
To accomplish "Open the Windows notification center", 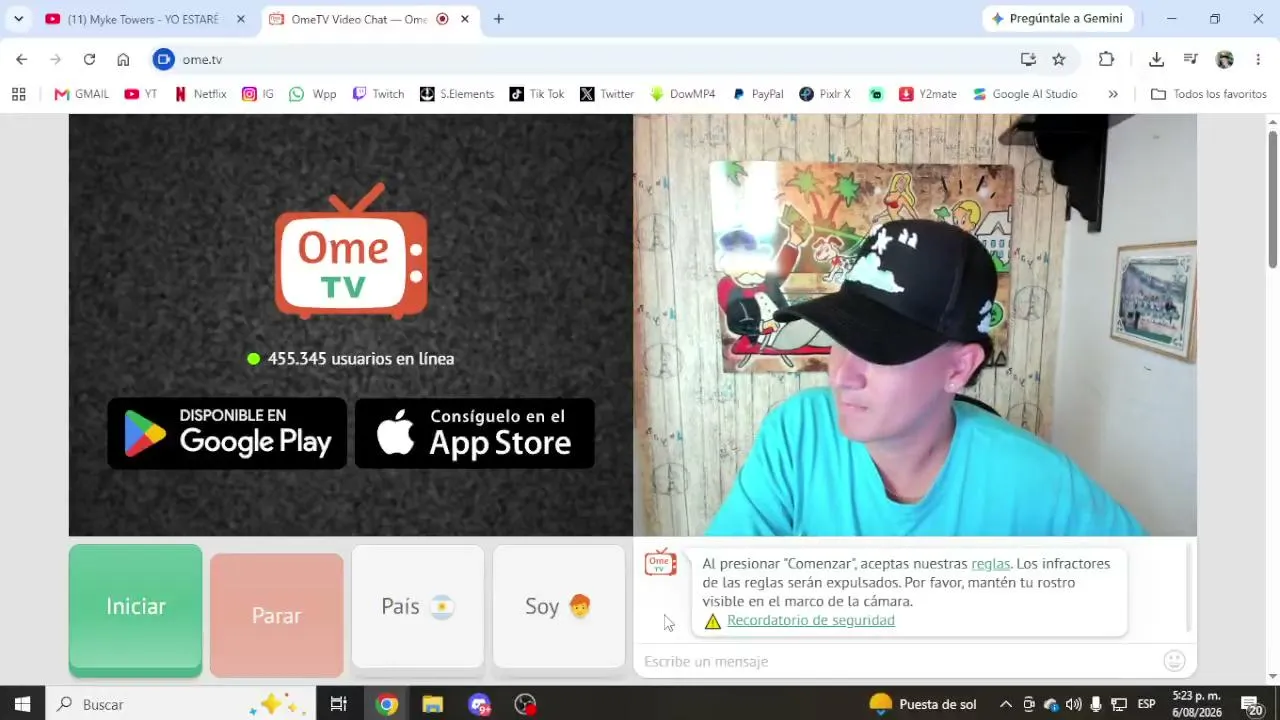I will click(1251, 705).
